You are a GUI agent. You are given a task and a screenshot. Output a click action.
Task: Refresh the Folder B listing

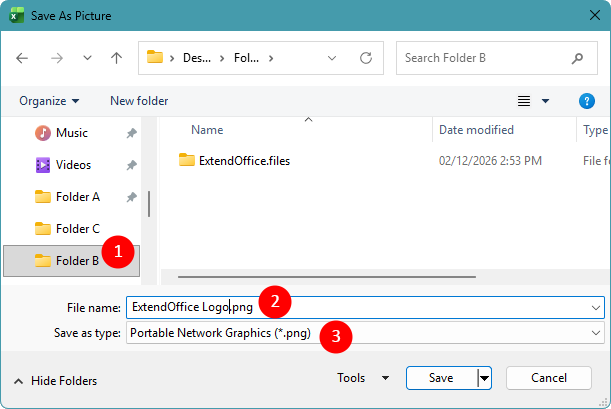pyautogui.click(x=366, y=58)
